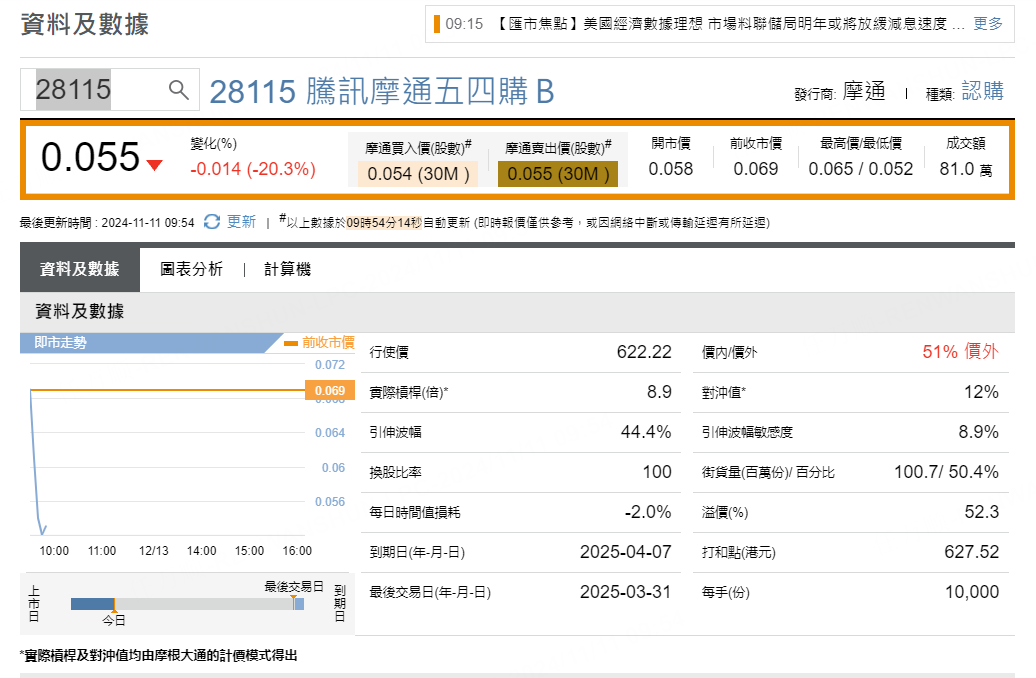The height and width of the screenshot is (678, 1036).
Task: Click the warrant code 28115 search field
Action: pyautogui.click(x=95, y=90)
